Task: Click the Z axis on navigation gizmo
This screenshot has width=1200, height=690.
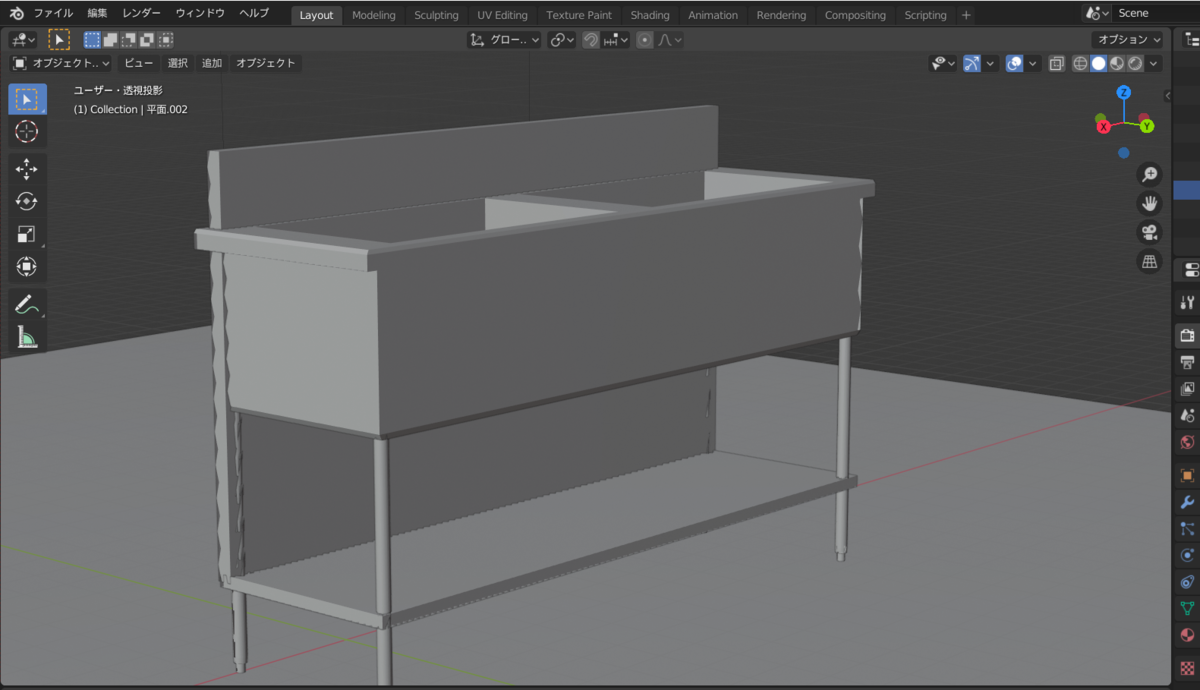Action: pyautogui.click(x=1124, y=93)
